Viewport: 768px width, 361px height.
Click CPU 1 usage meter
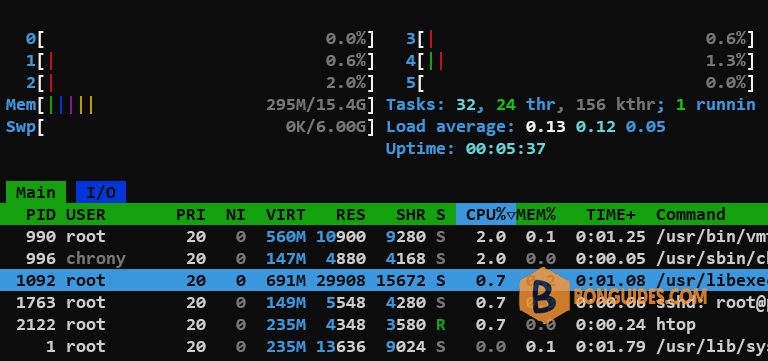tap(200, 61)
